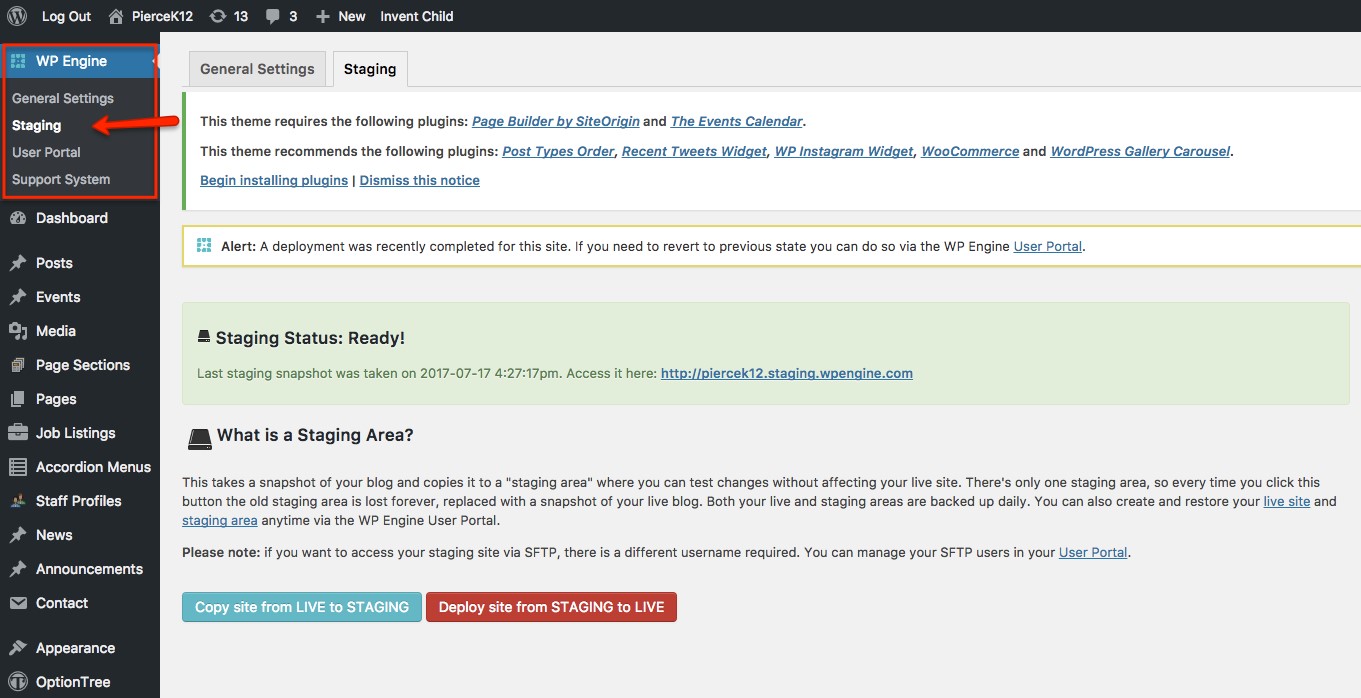Click the envelope icon for Contact
Screen dimensions: 1361x698
pos(18,603)
